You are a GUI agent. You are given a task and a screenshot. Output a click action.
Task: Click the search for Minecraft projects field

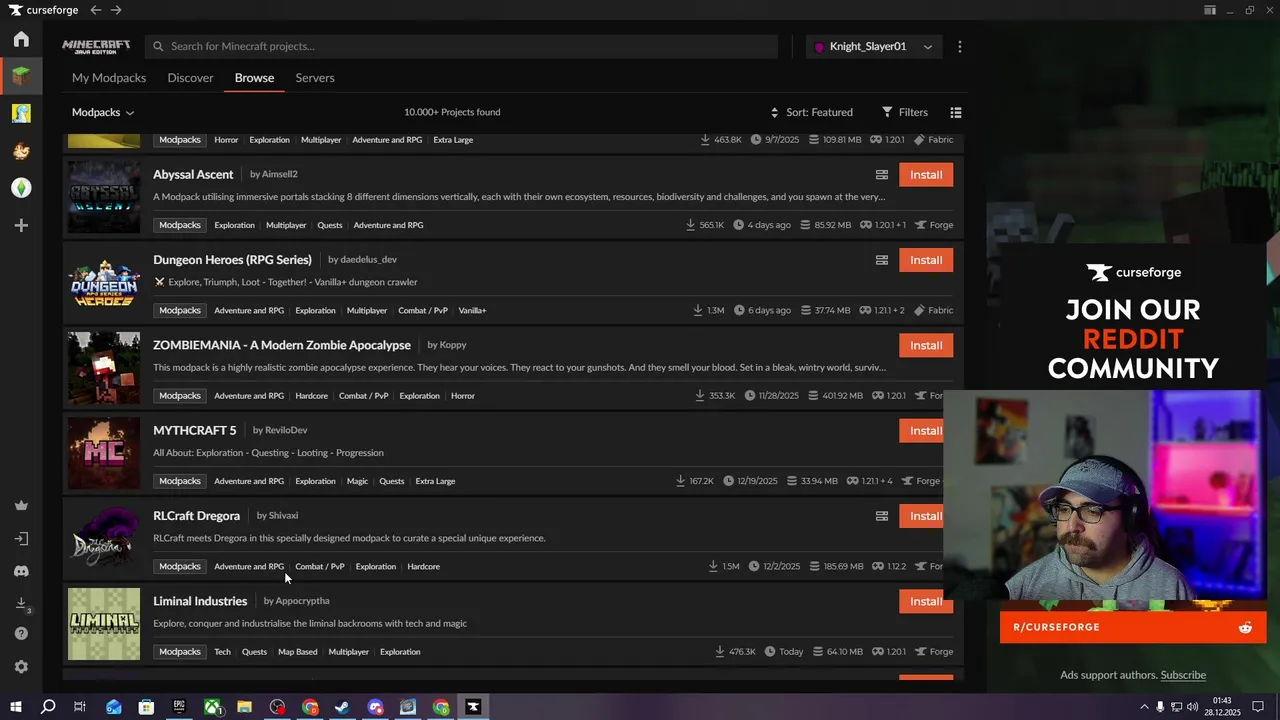point(461,46)
